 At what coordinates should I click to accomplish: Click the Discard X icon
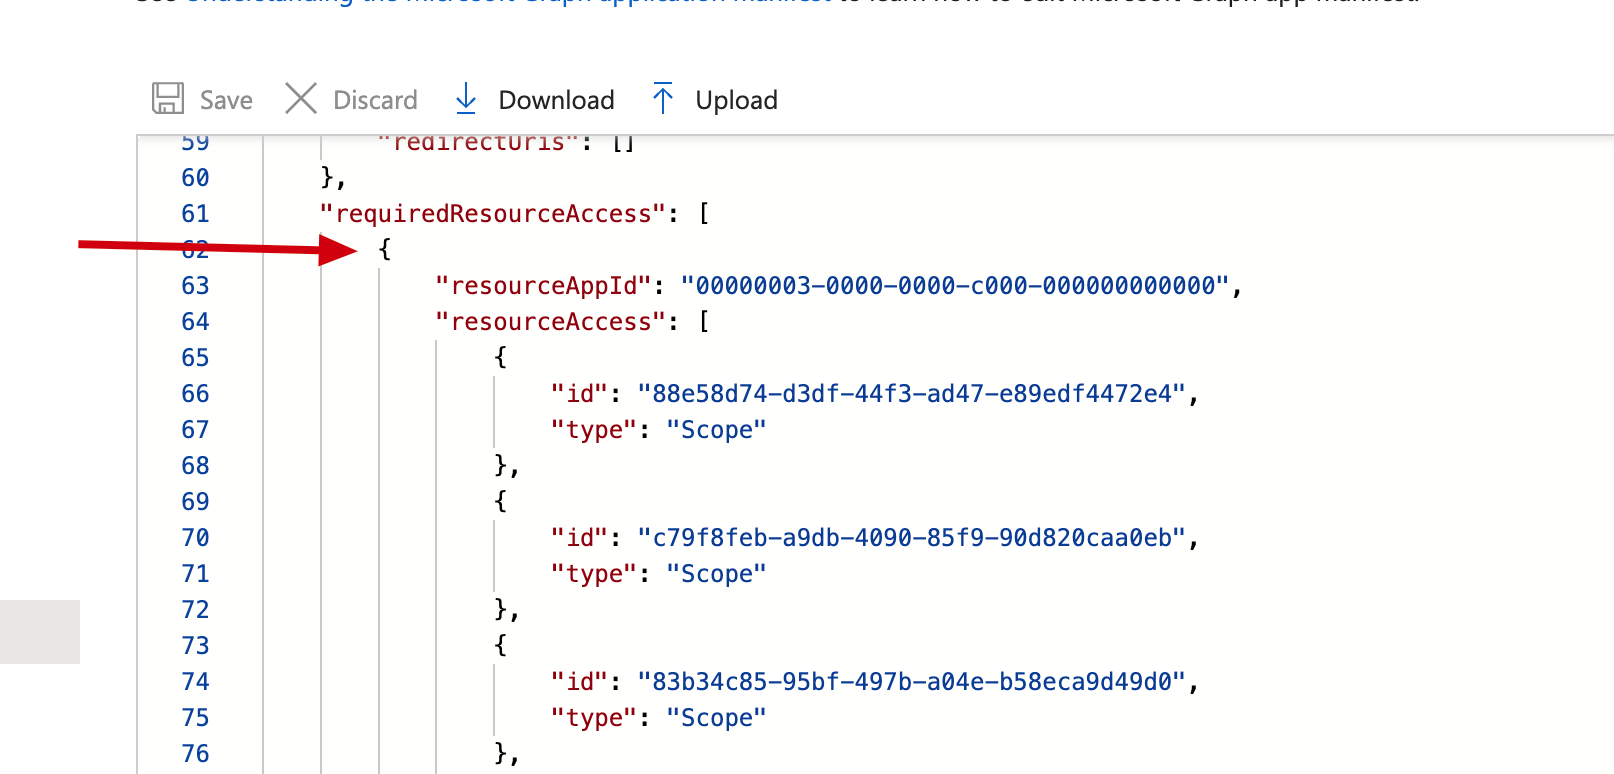click(300, 99)
